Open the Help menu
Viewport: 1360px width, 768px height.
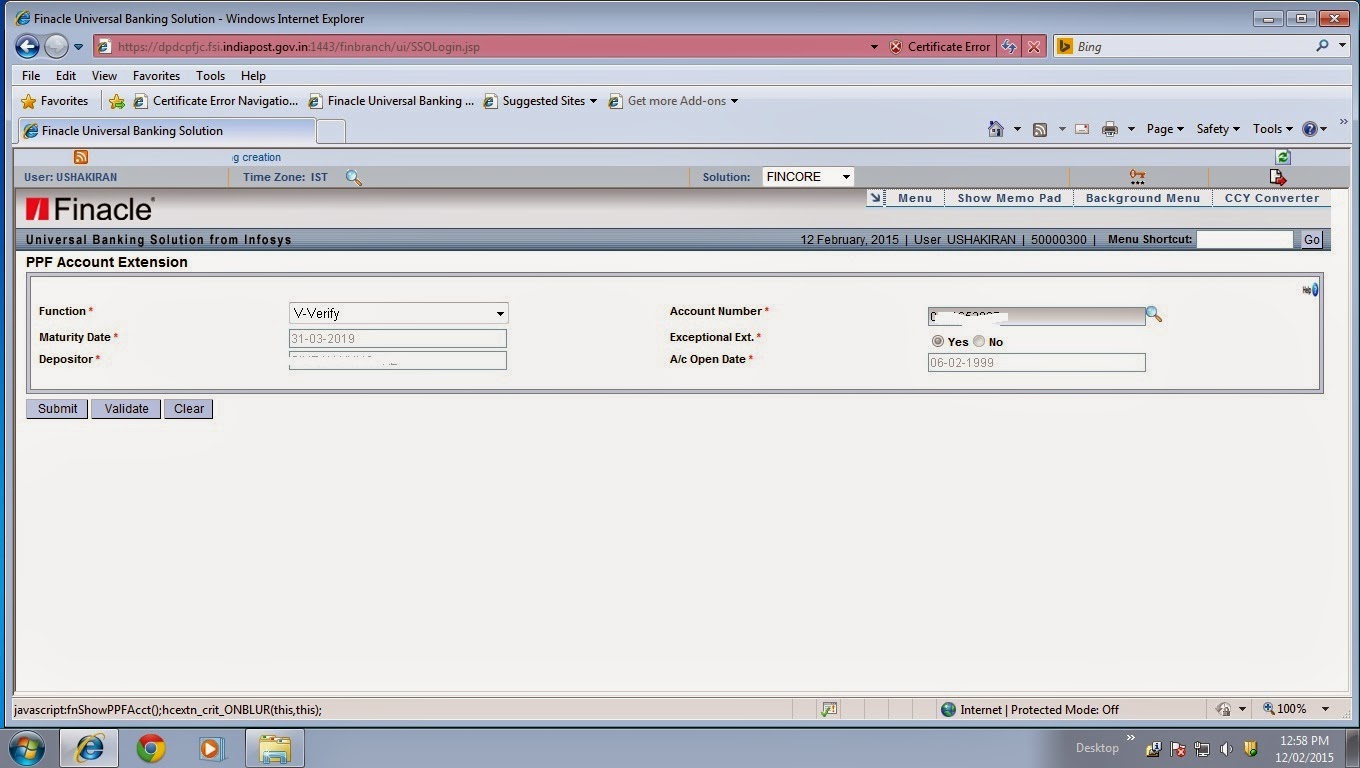[x=253, y=75]
